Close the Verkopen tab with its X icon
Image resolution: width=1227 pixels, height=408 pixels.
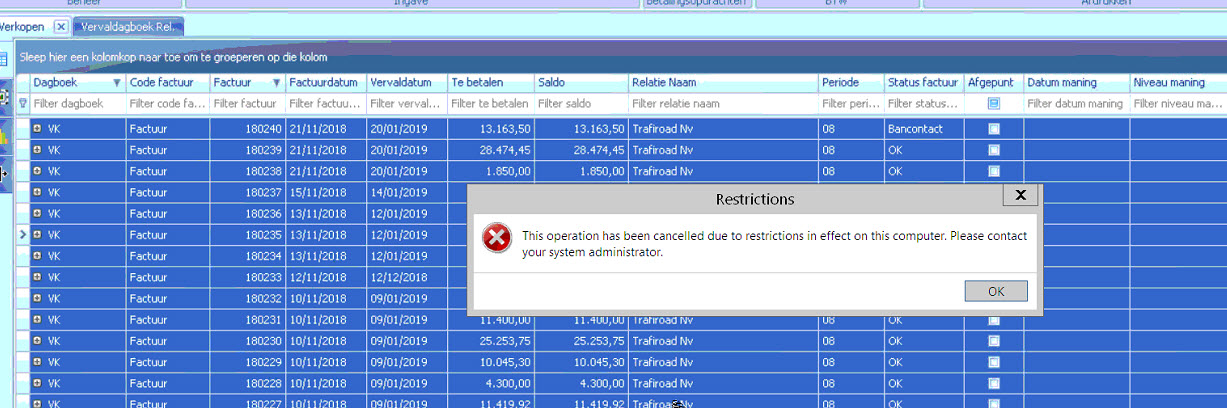click(60, 26)
